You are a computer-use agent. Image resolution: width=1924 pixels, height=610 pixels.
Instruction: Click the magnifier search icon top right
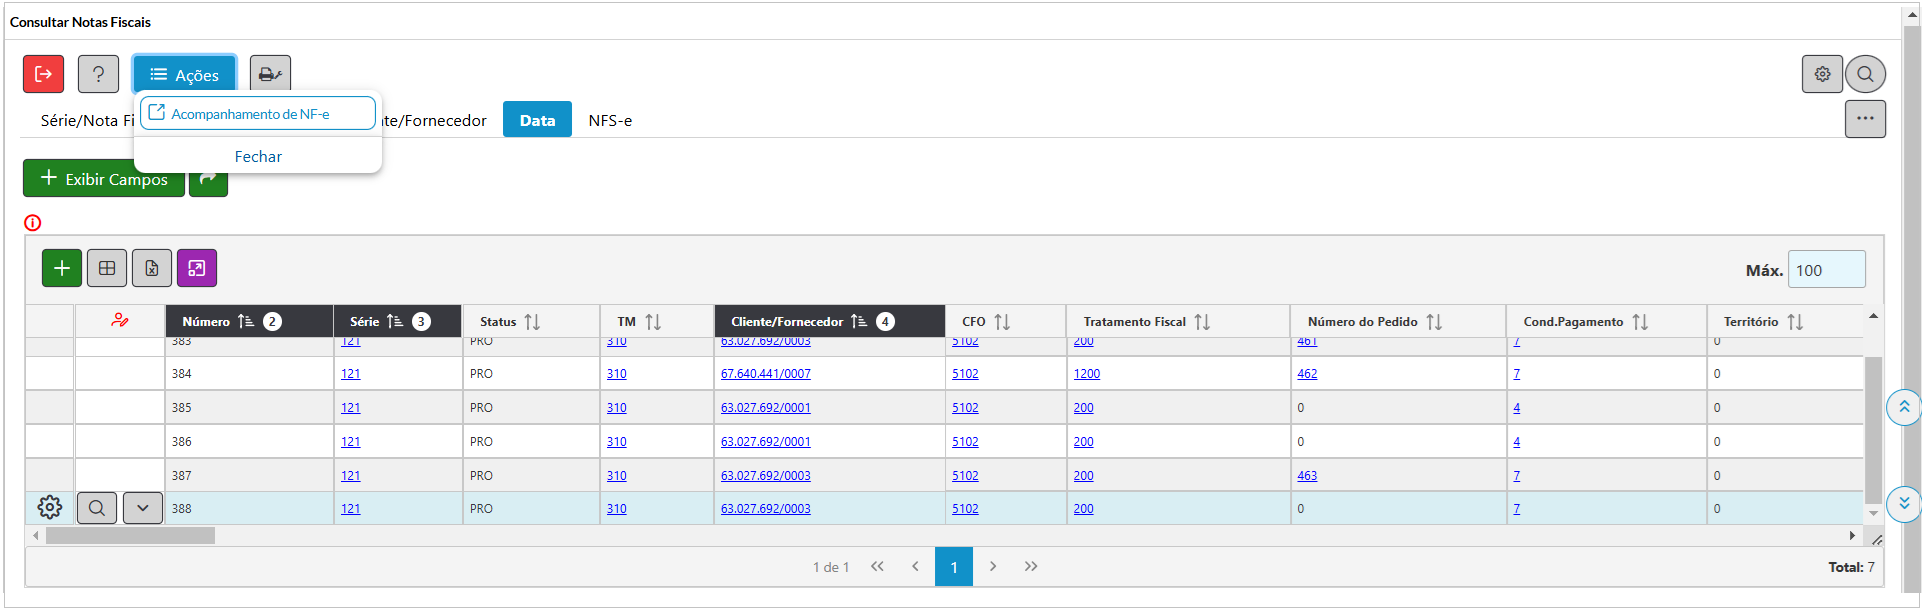(x=1865, y=74)
